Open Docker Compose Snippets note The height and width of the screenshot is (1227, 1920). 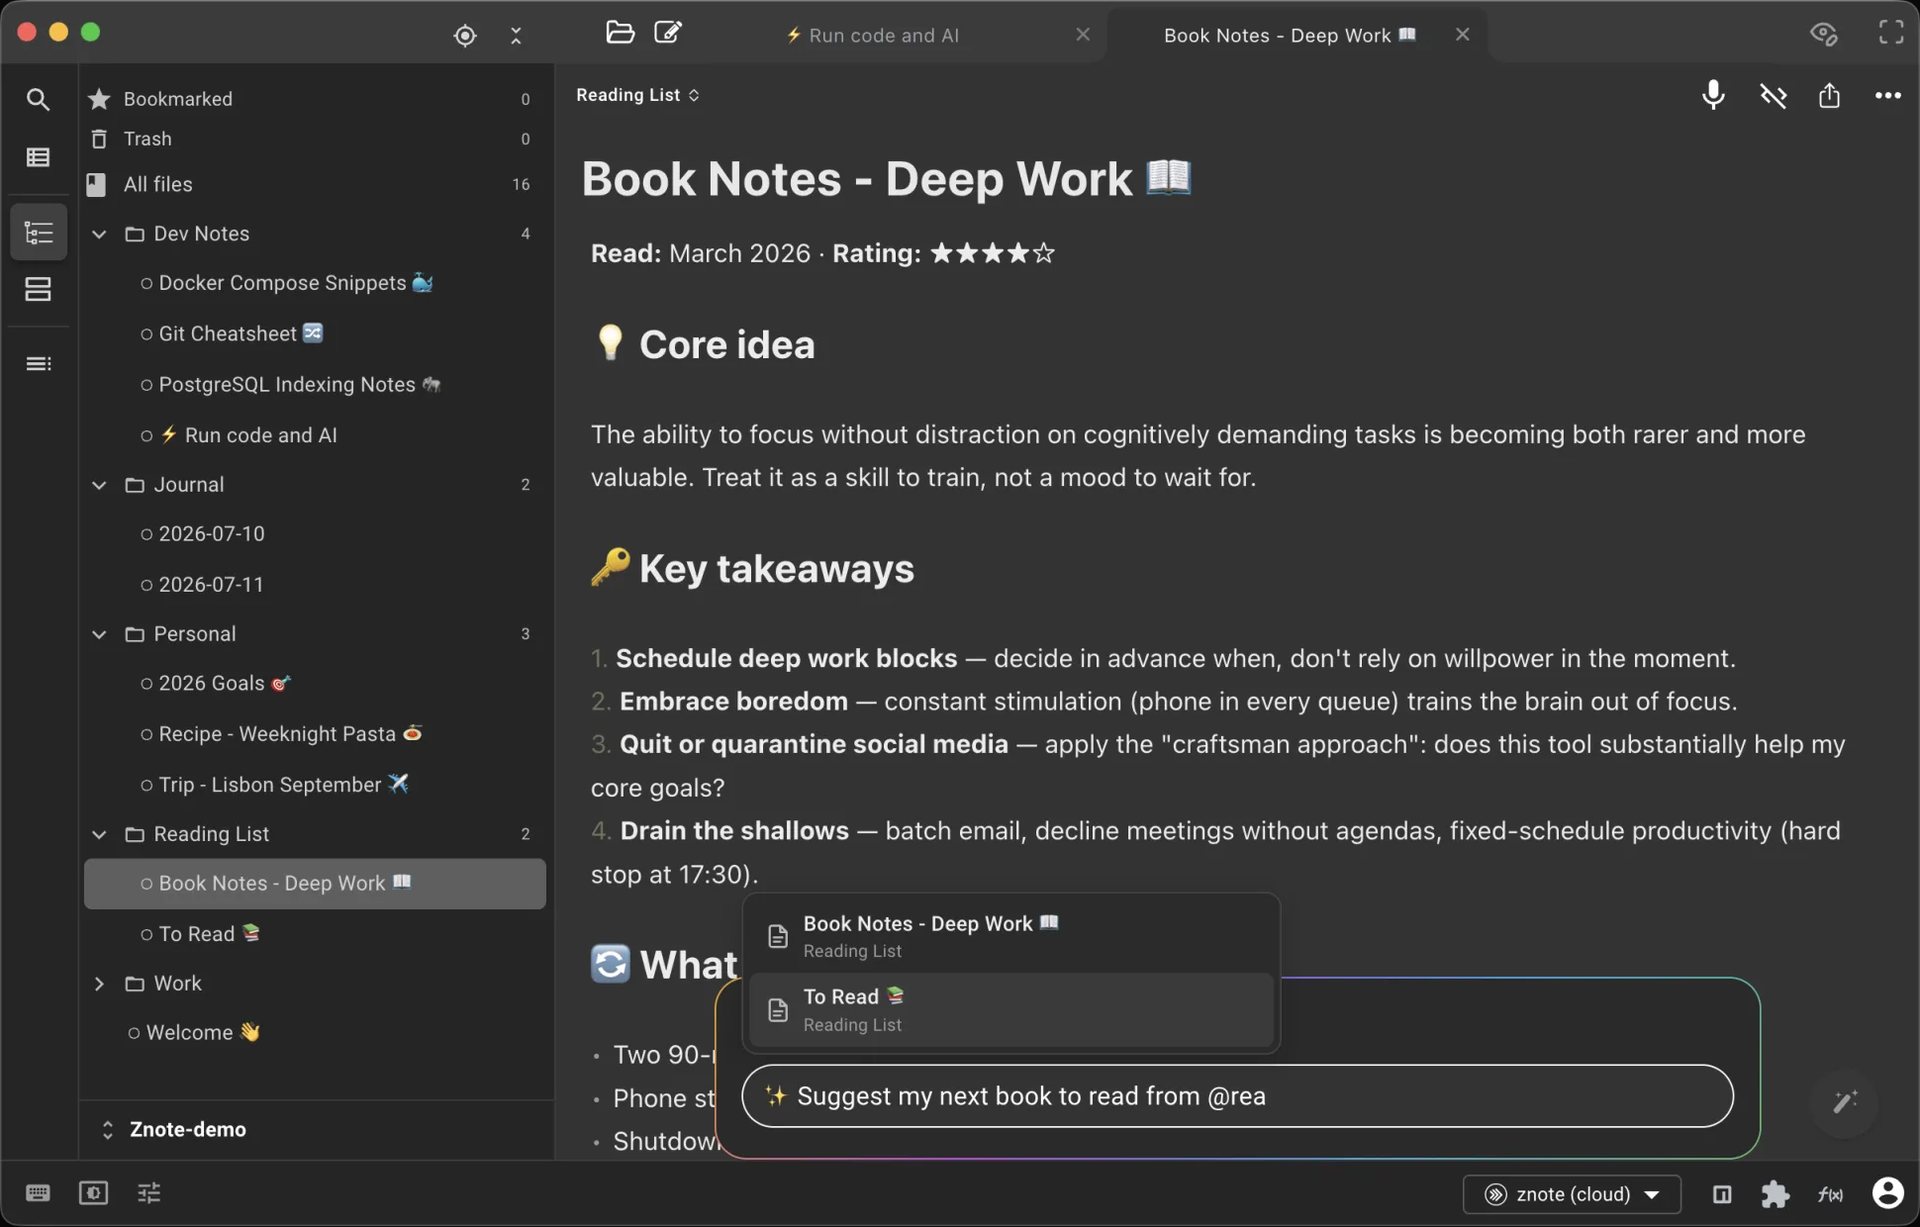pyautogui.click(x=296, y=283)
